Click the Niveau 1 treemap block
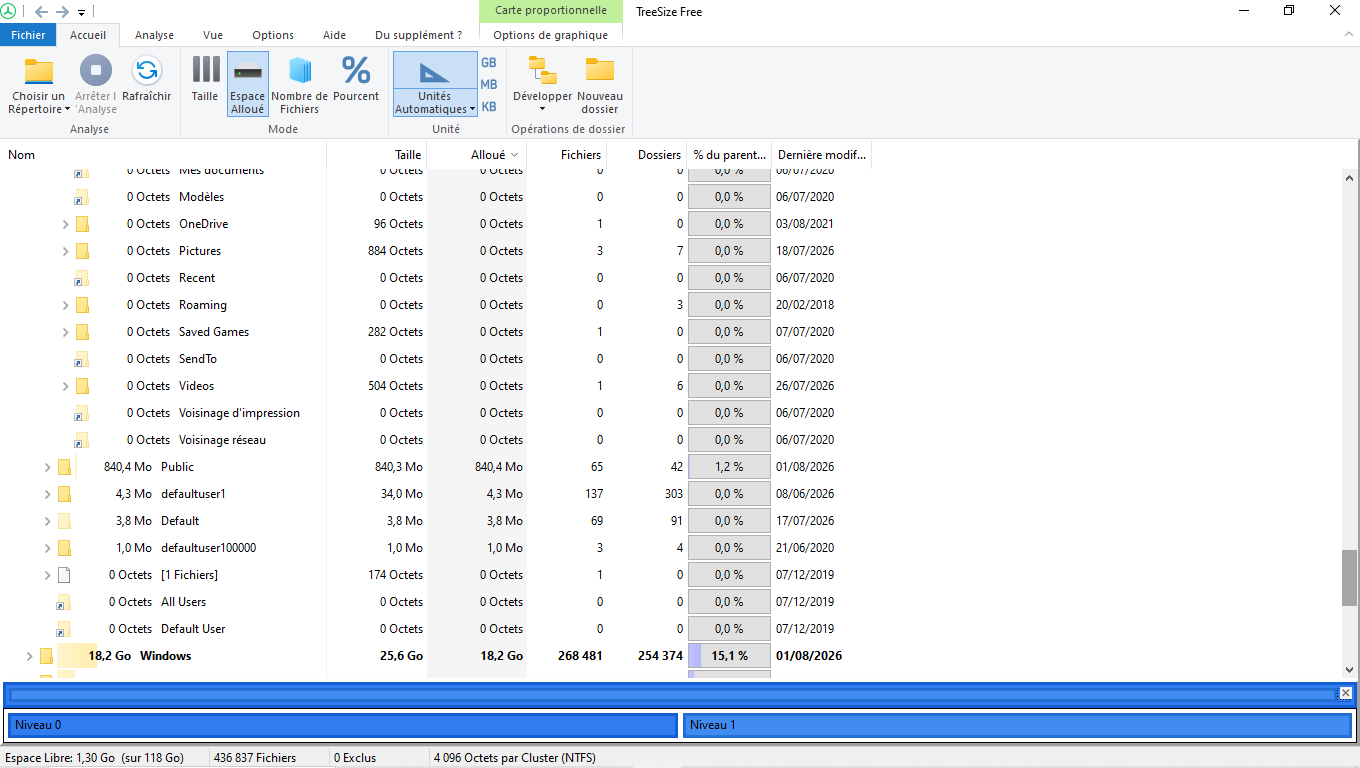Image resolution: width=1360 pixels, height=768 pixels. 1017,725
